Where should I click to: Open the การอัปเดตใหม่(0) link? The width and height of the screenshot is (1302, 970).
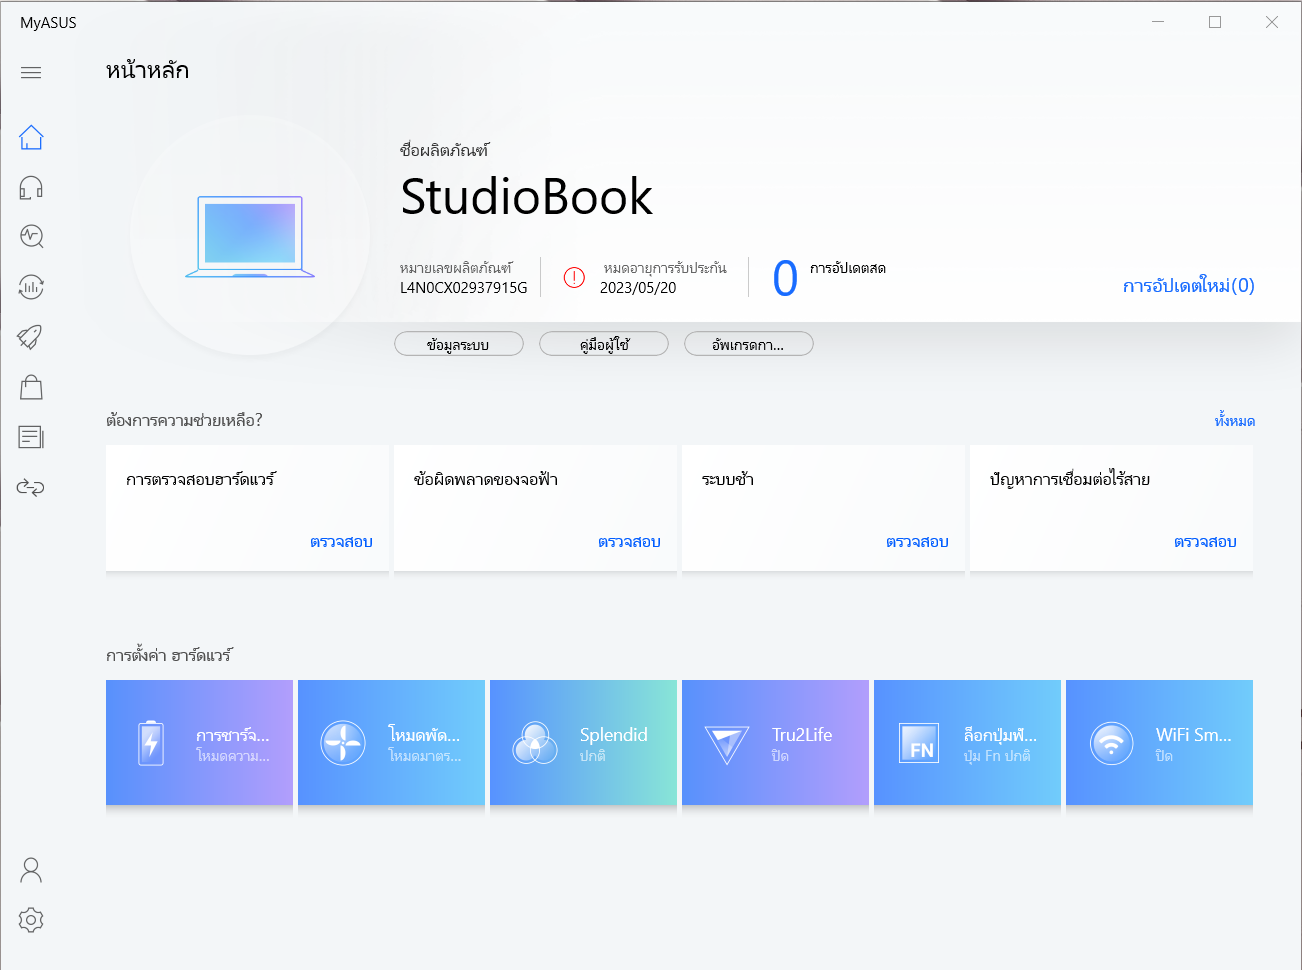1188,286
